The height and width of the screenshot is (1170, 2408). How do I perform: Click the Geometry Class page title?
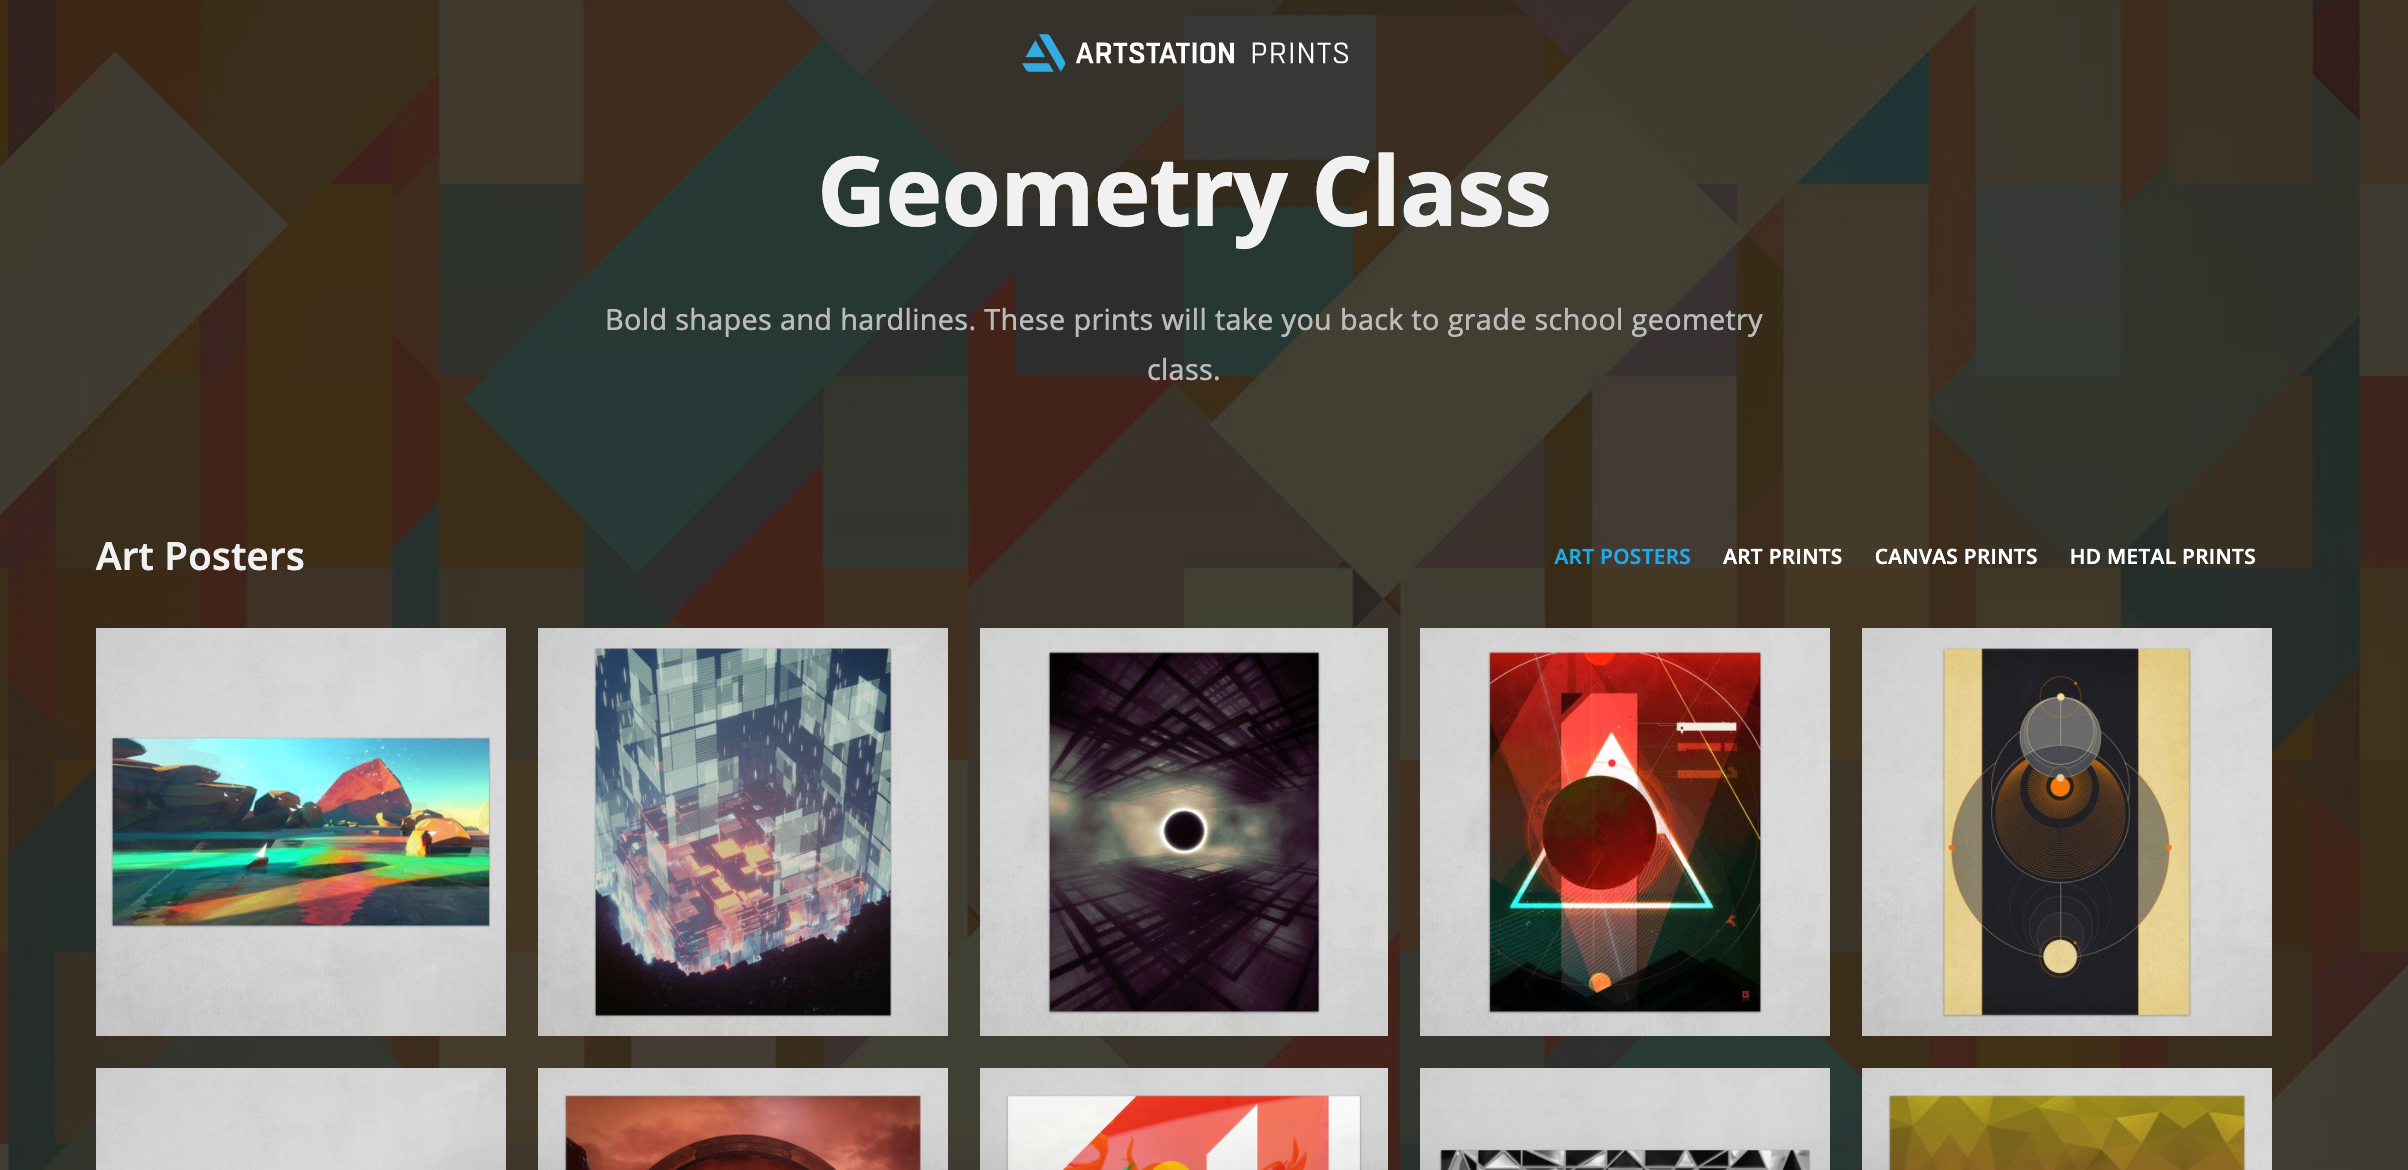tap(1185, 194)
